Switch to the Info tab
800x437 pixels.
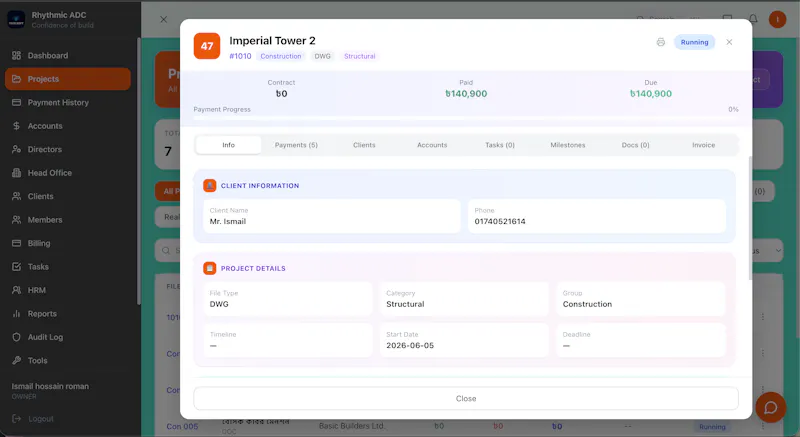click(229, 145)
